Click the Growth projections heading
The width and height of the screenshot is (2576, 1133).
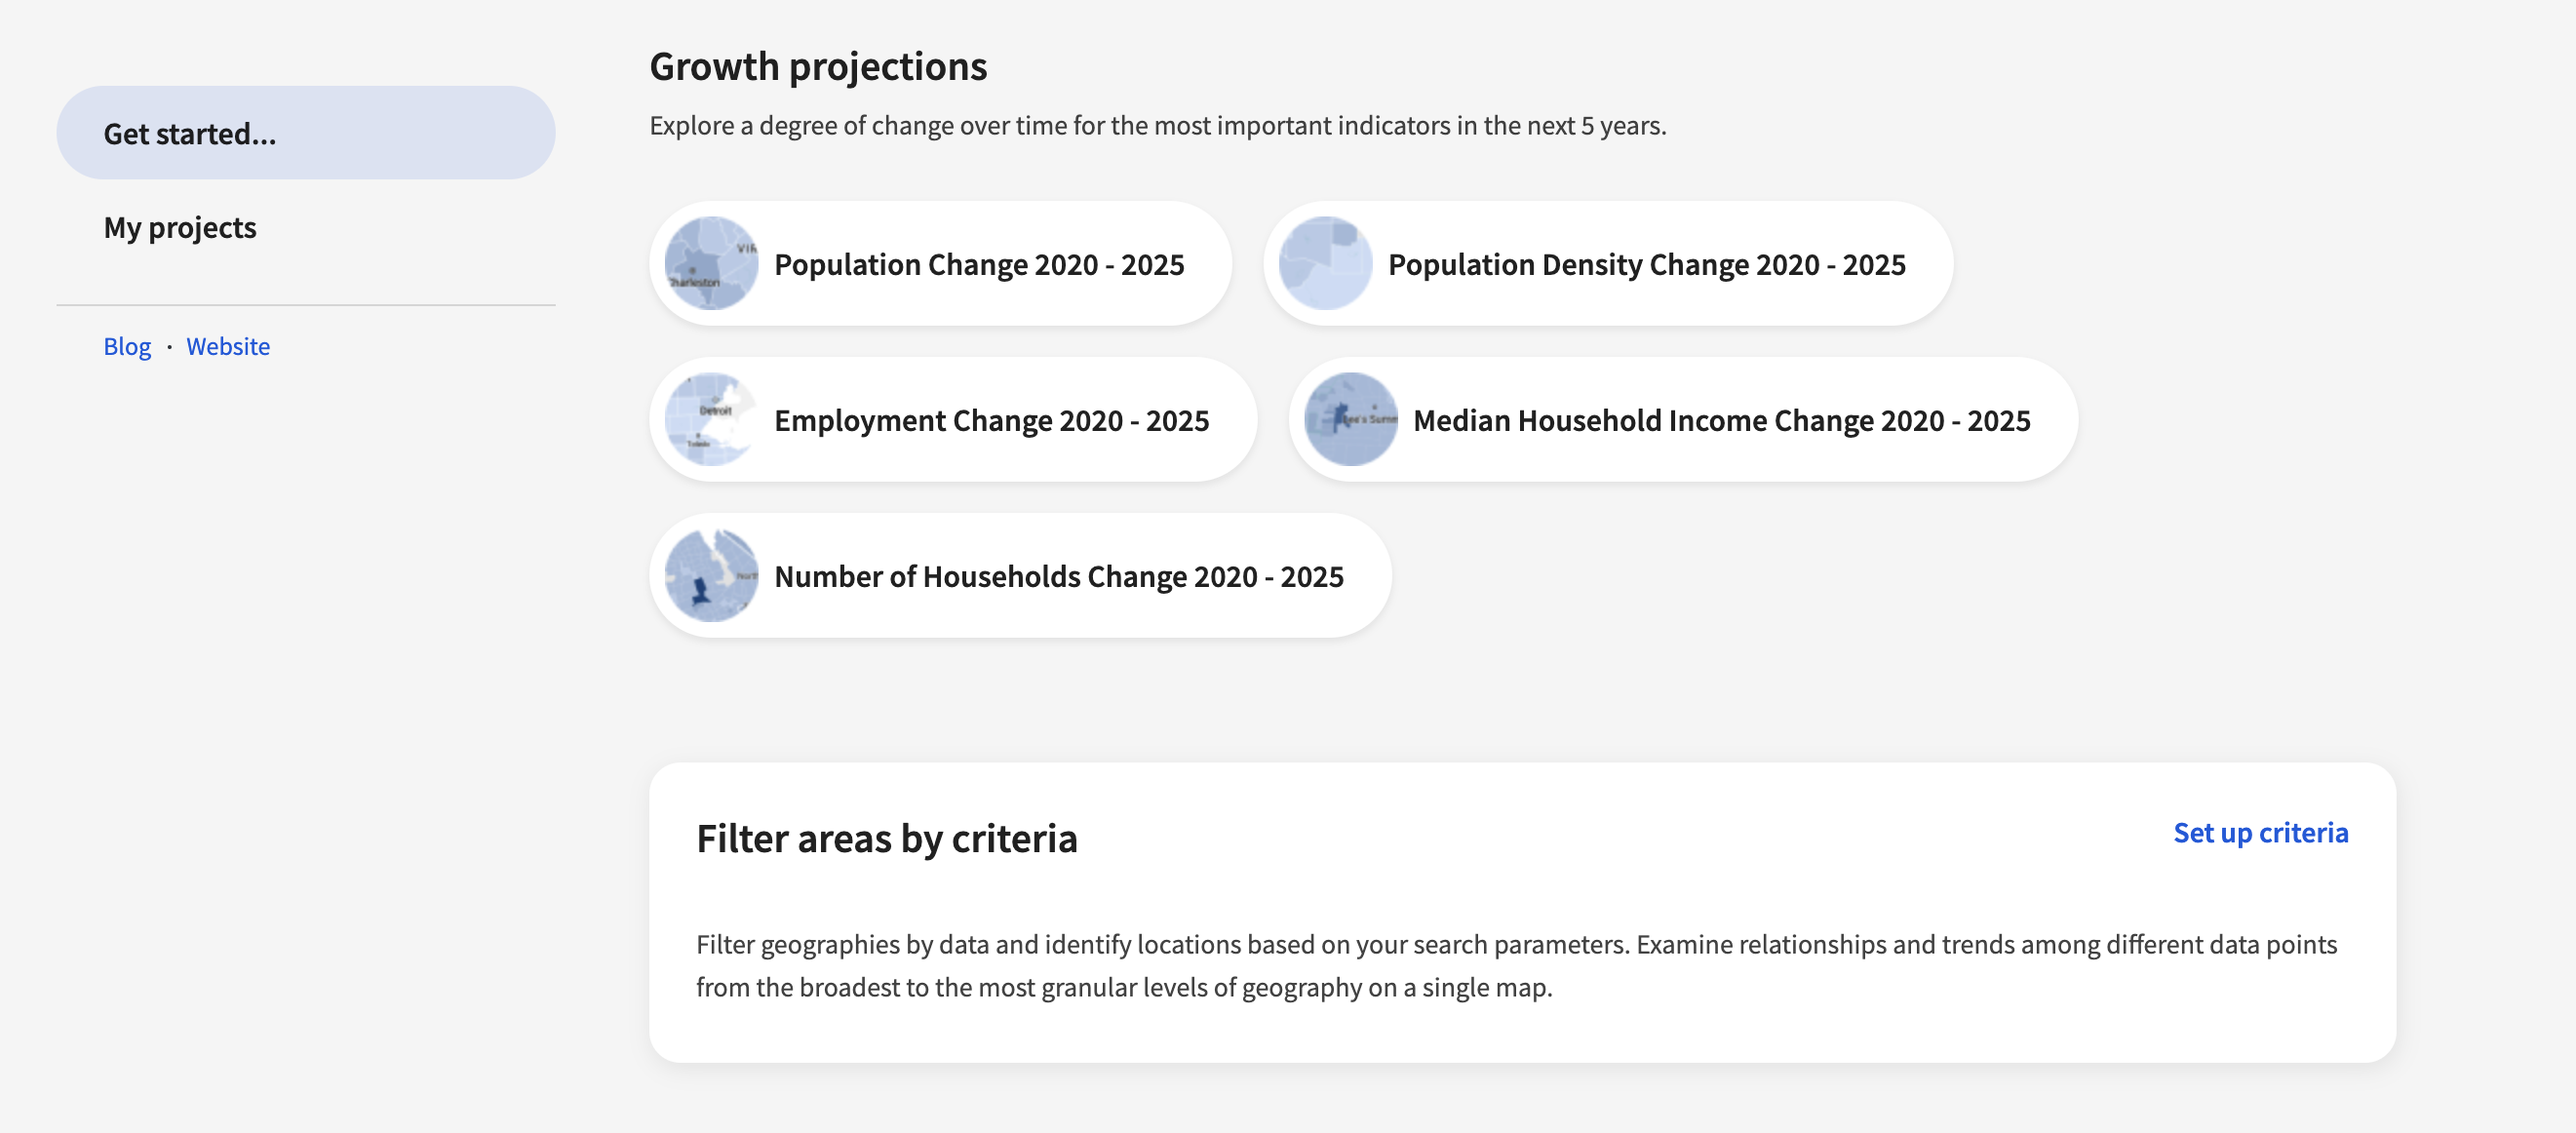tap(817, 67)
